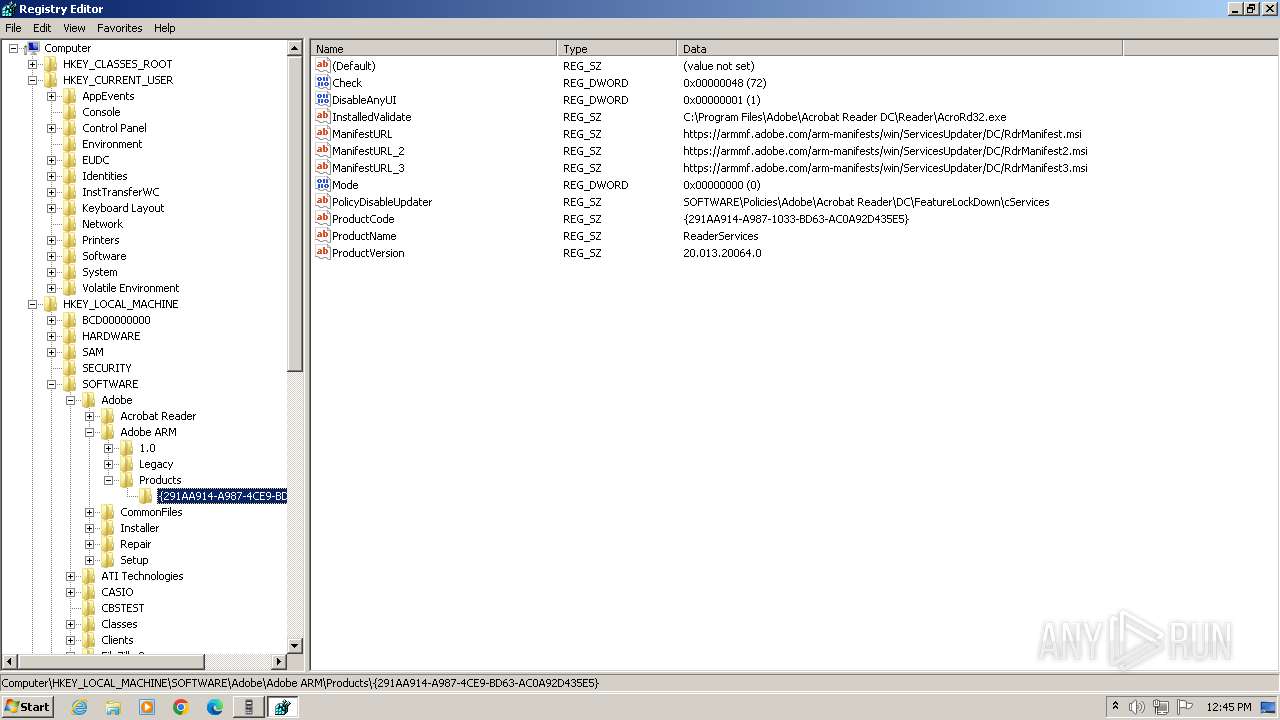Sort values by Type column
The height and width of the screenshot is (720, 1280).
(617, 48)
